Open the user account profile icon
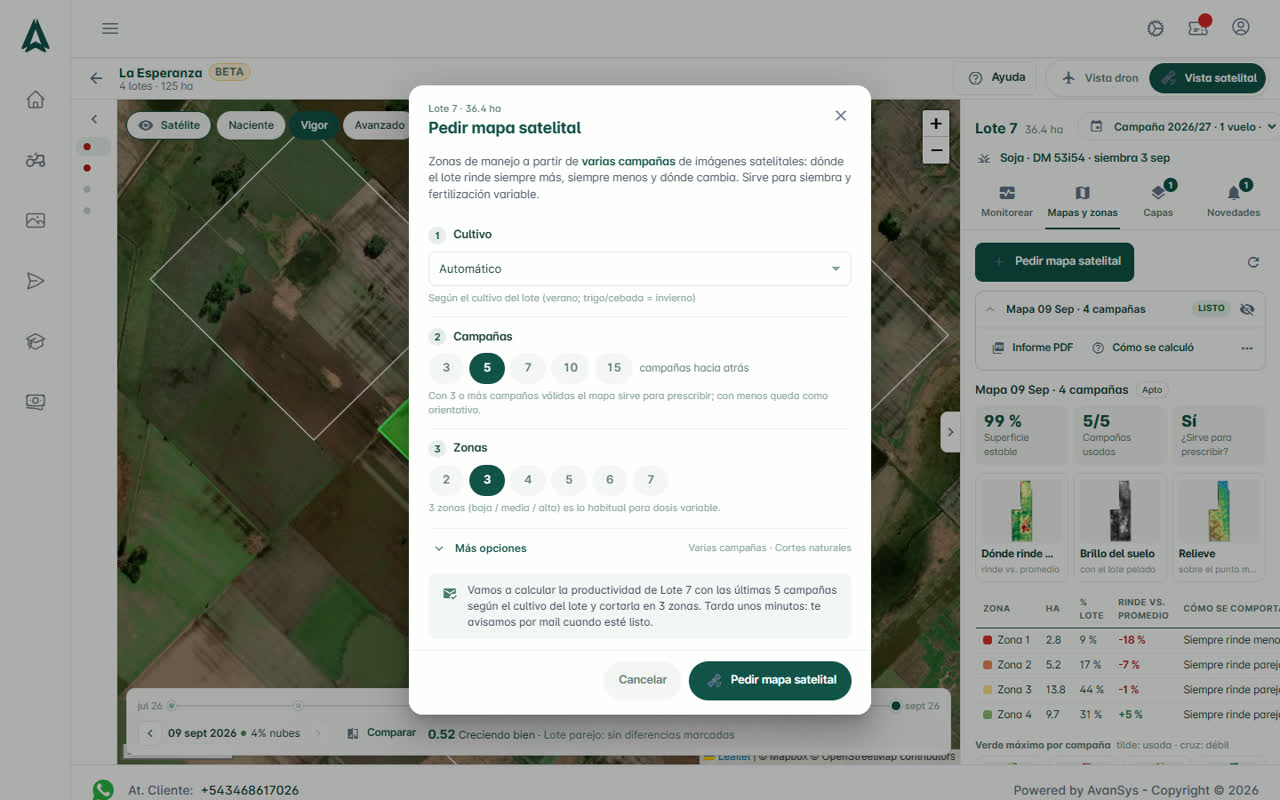1280x800 pixels. point(1241,27)
